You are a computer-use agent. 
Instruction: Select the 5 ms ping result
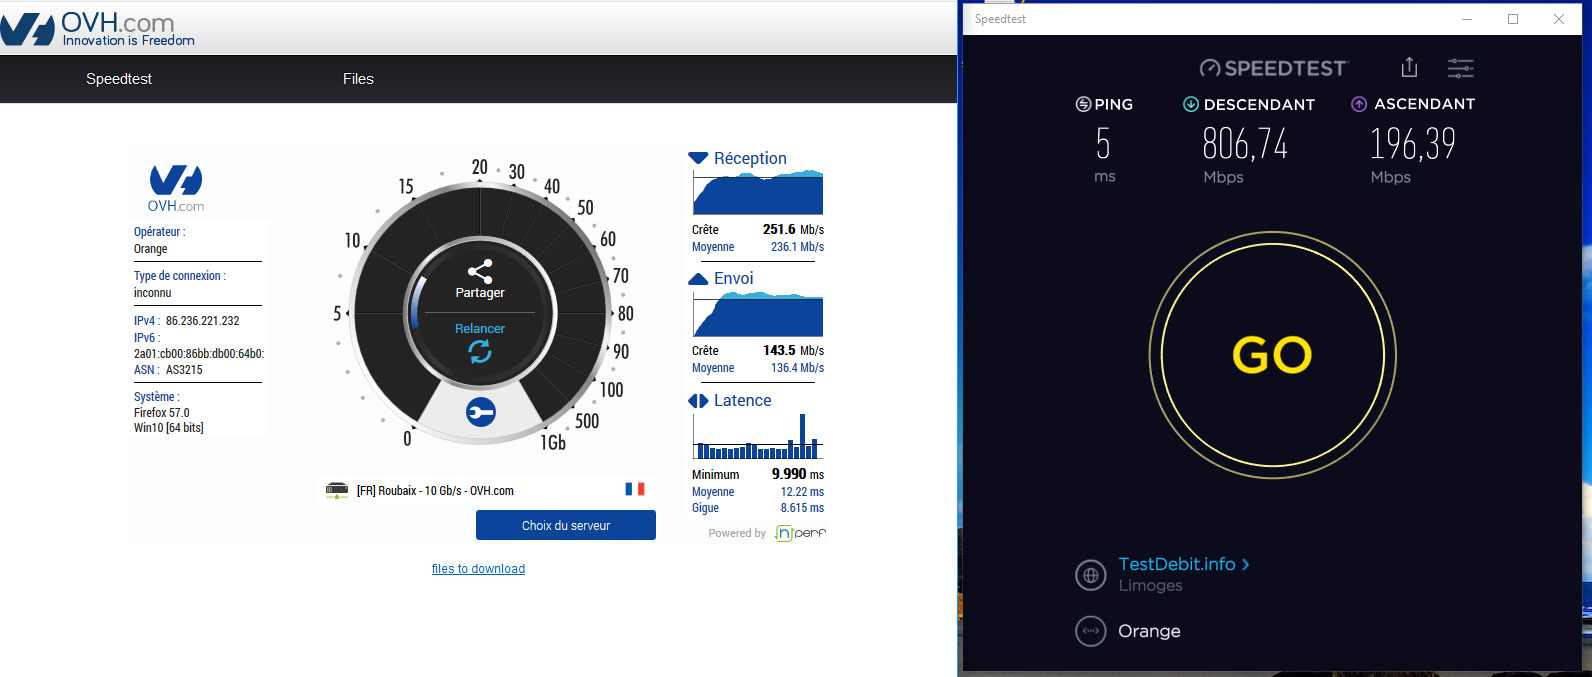1103,144
